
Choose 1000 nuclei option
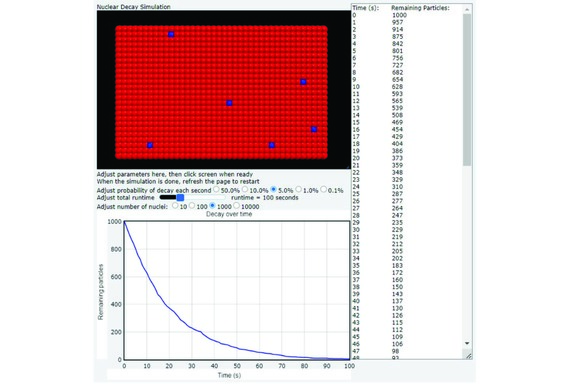[212, 206]
